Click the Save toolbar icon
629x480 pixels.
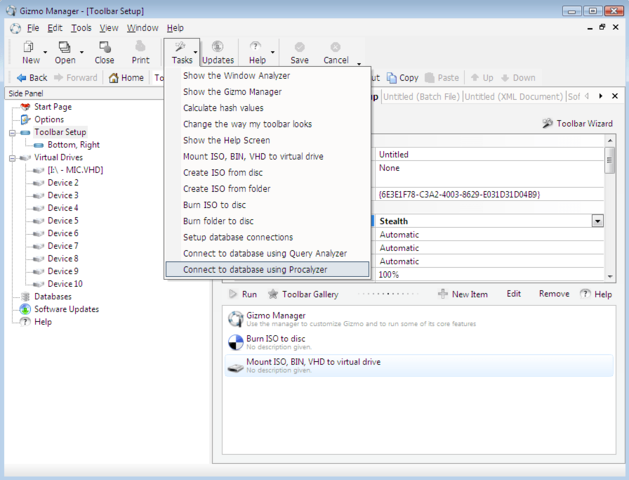tap(300, 47)
